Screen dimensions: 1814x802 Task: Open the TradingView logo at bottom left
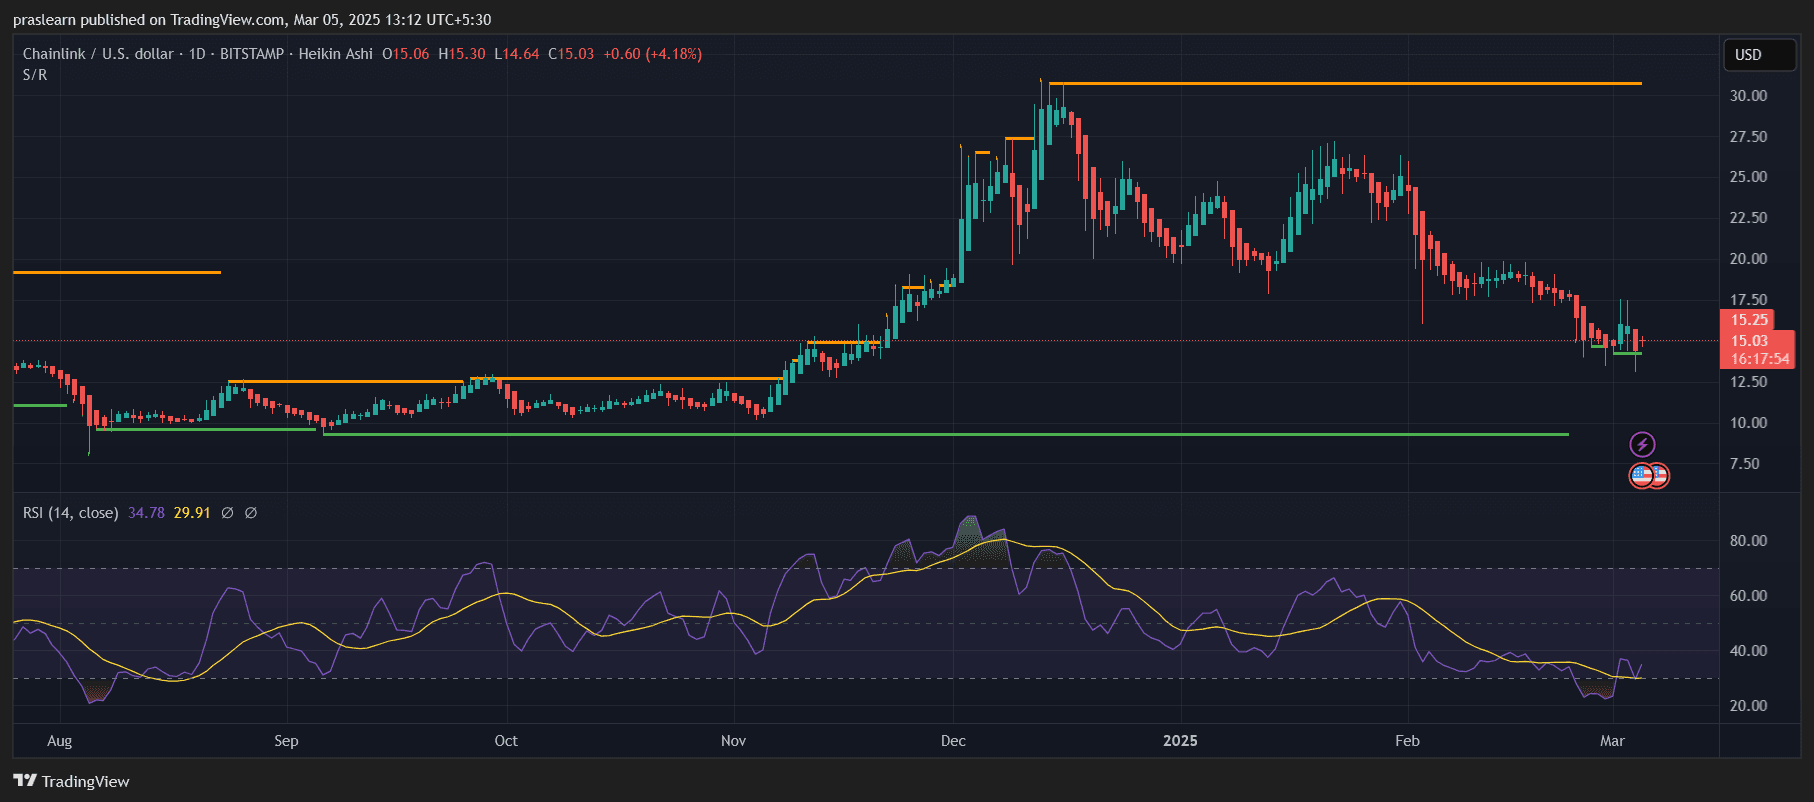(71, 781)
